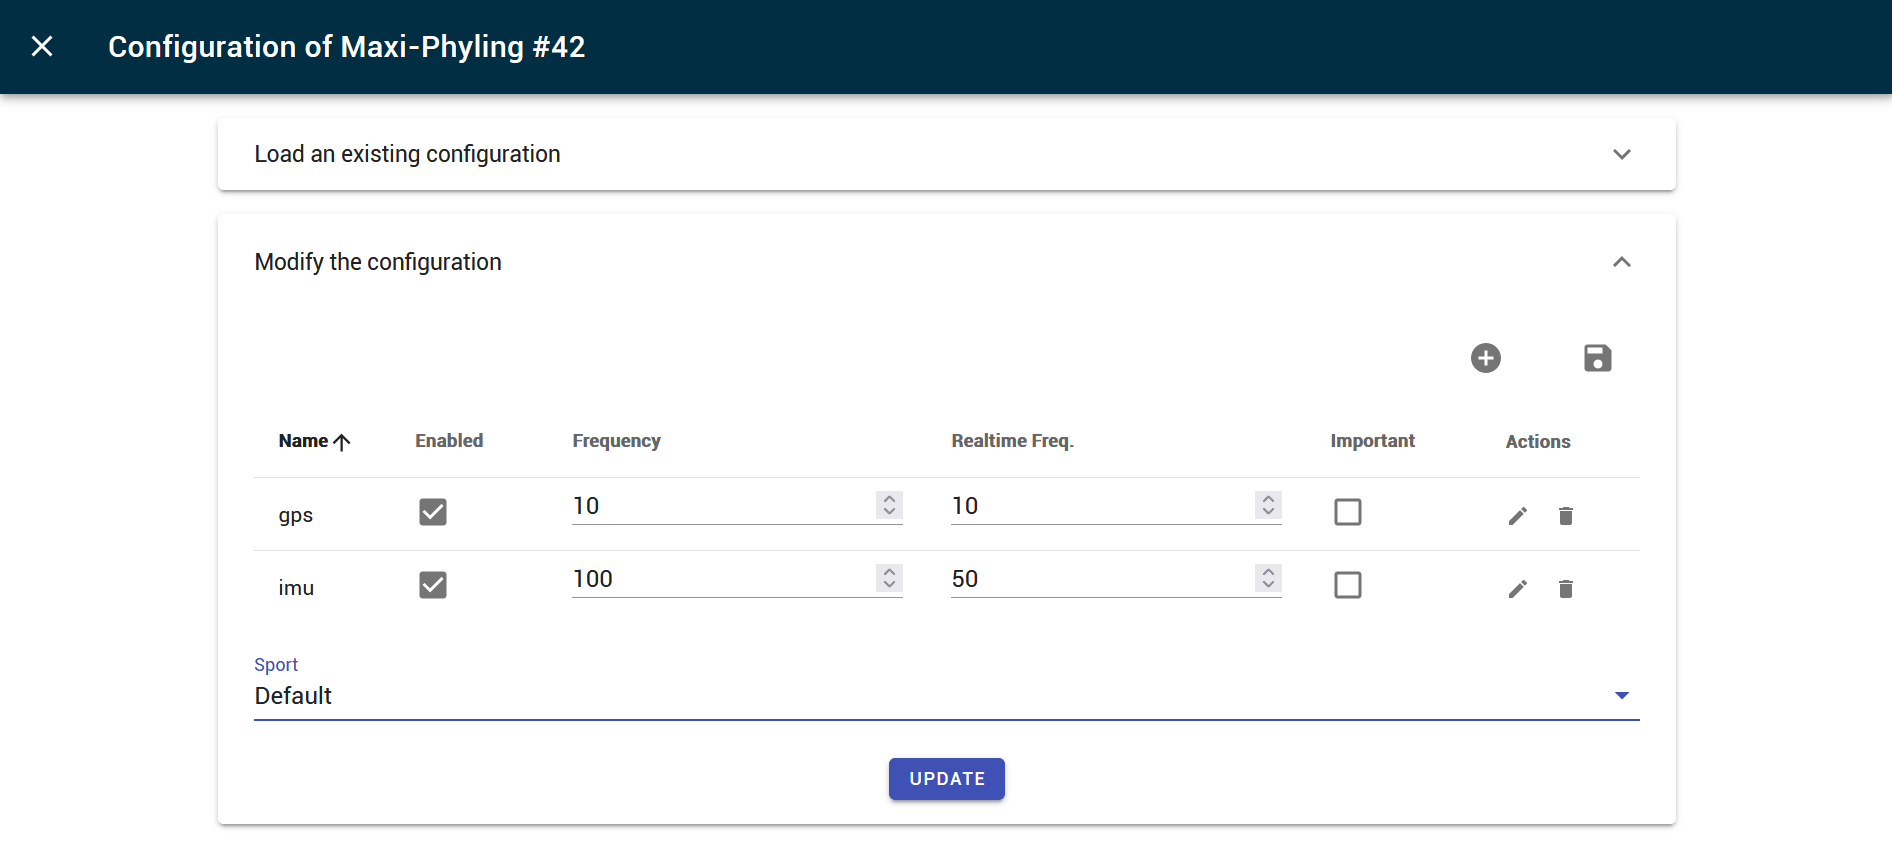Click the gps Realtime Freq. stepper arrows
This screenshot has width=1892, height=846.
point(1268,505)
